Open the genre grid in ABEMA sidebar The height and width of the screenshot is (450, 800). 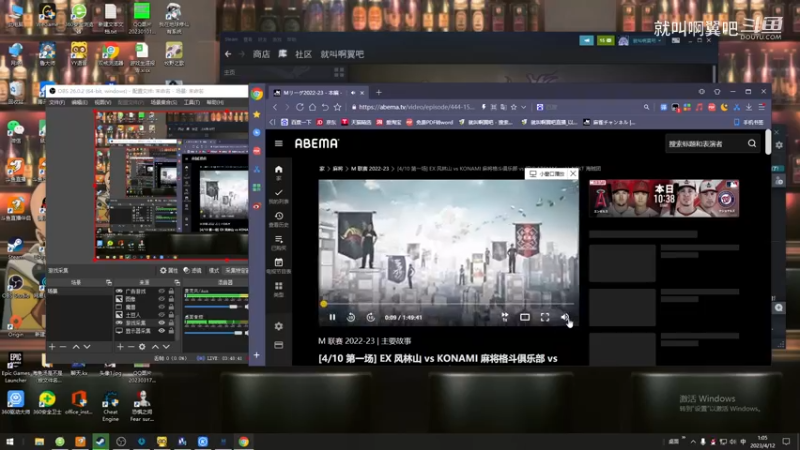pos(279,289)
